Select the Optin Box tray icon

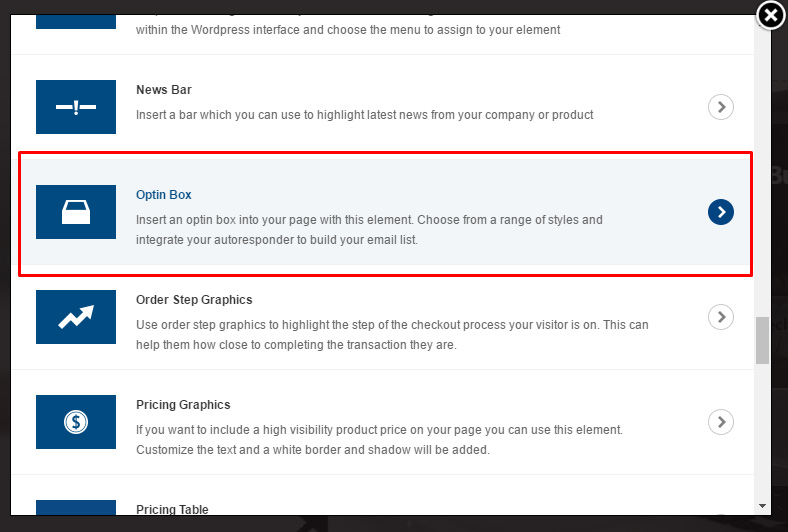[x=76, y=212]
